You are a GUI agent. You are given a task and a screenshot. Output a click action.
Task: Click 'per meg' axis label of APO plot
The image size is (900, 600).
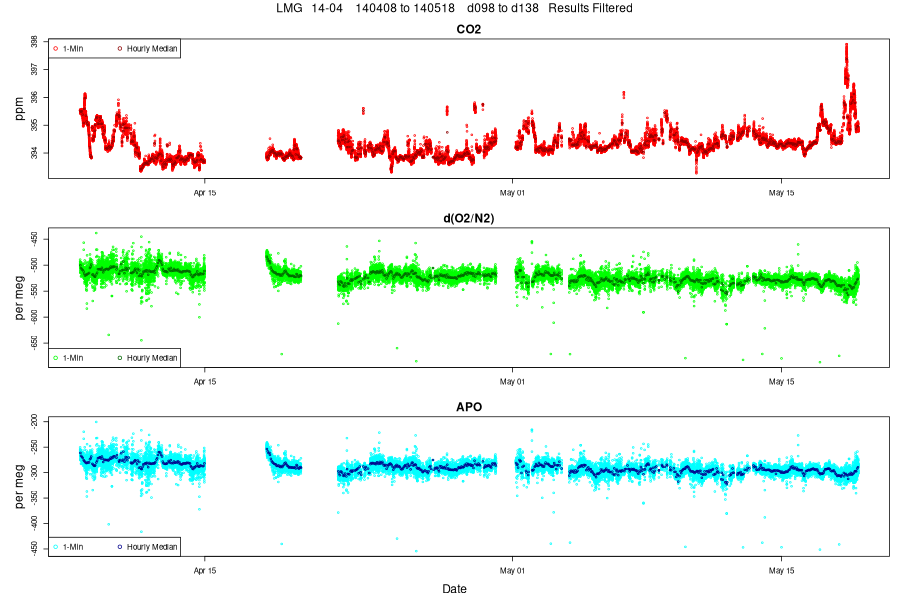click(20, 486)
